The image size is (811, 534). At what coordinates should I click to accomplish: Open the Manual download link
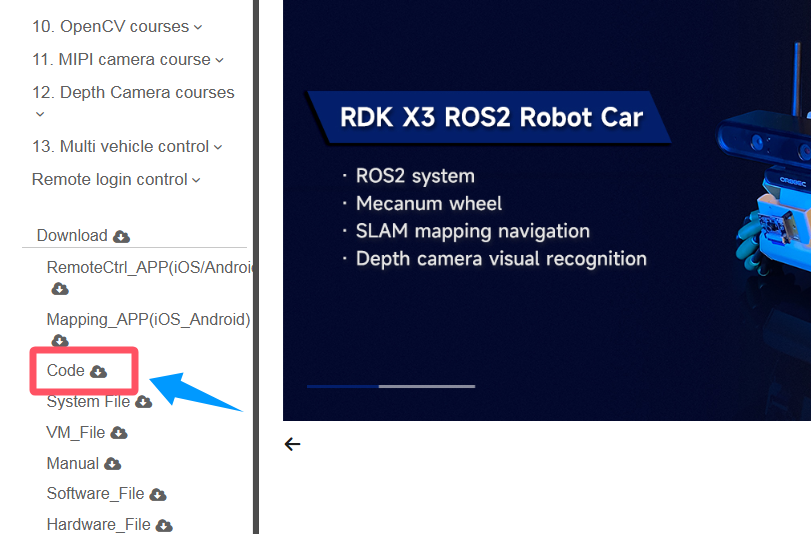[73, 463]
